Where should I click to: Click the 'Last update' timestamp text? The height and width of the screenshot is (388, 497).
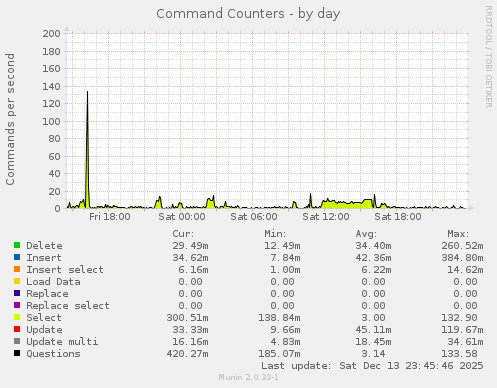(372, 366)
